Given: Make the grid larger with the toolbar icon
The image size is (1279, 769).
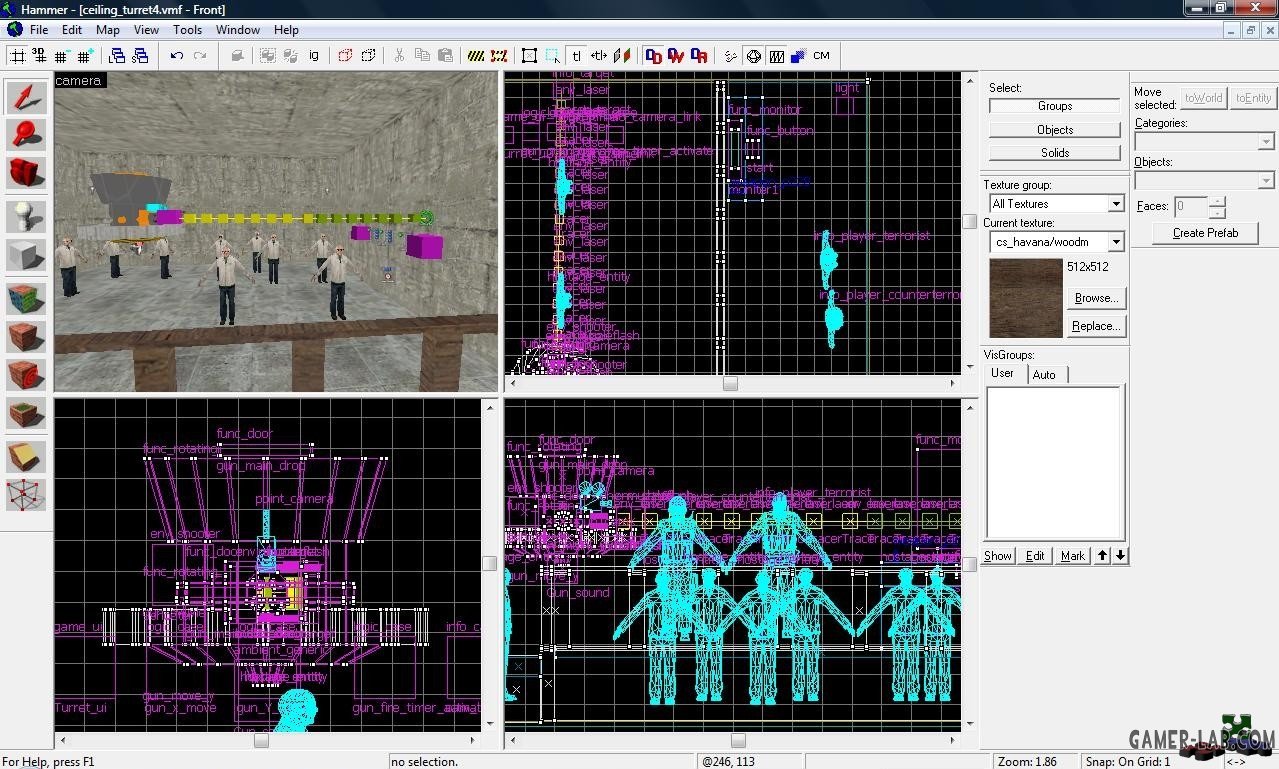Looking at the screenshot, I should coord(85,56).
